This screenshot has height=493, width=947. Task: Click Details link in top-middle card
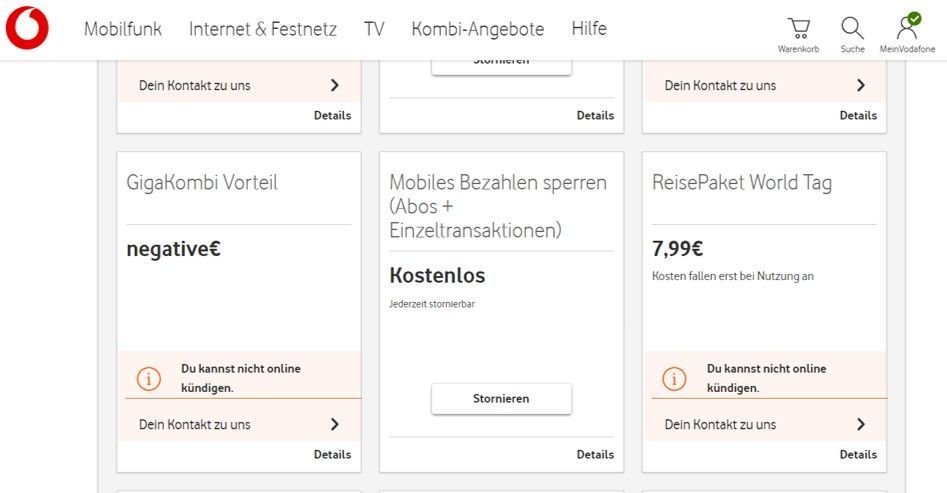point(595,115)
